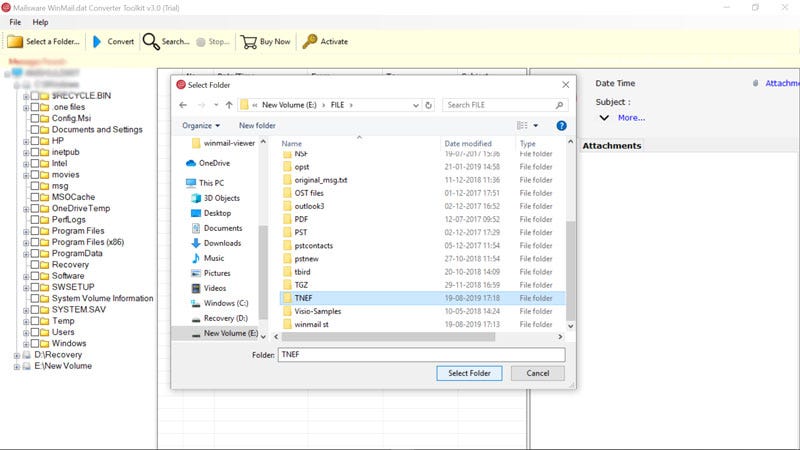Check the HP folder checkbox

tap(35, 141)
